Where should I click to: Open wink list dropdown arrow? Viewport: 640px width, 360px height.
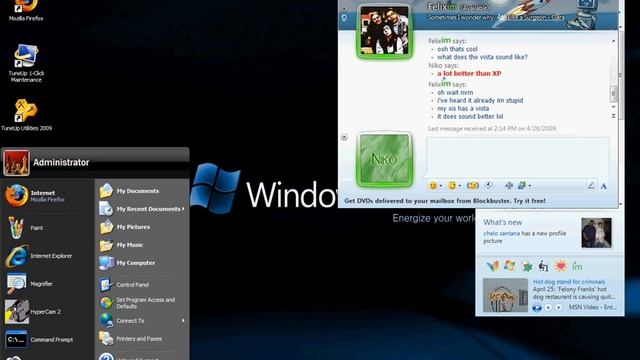(x=460, y=186)
